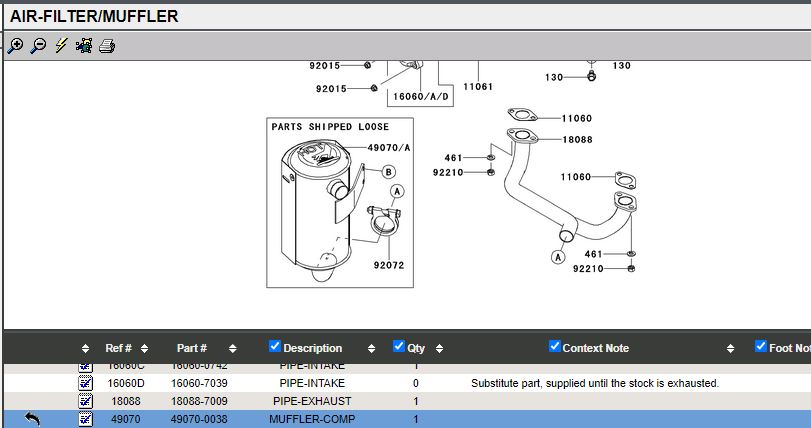This screenshot has width=811, height=428.
Task: Click the 18088 callout label in diagram
Action: (577, 141)
